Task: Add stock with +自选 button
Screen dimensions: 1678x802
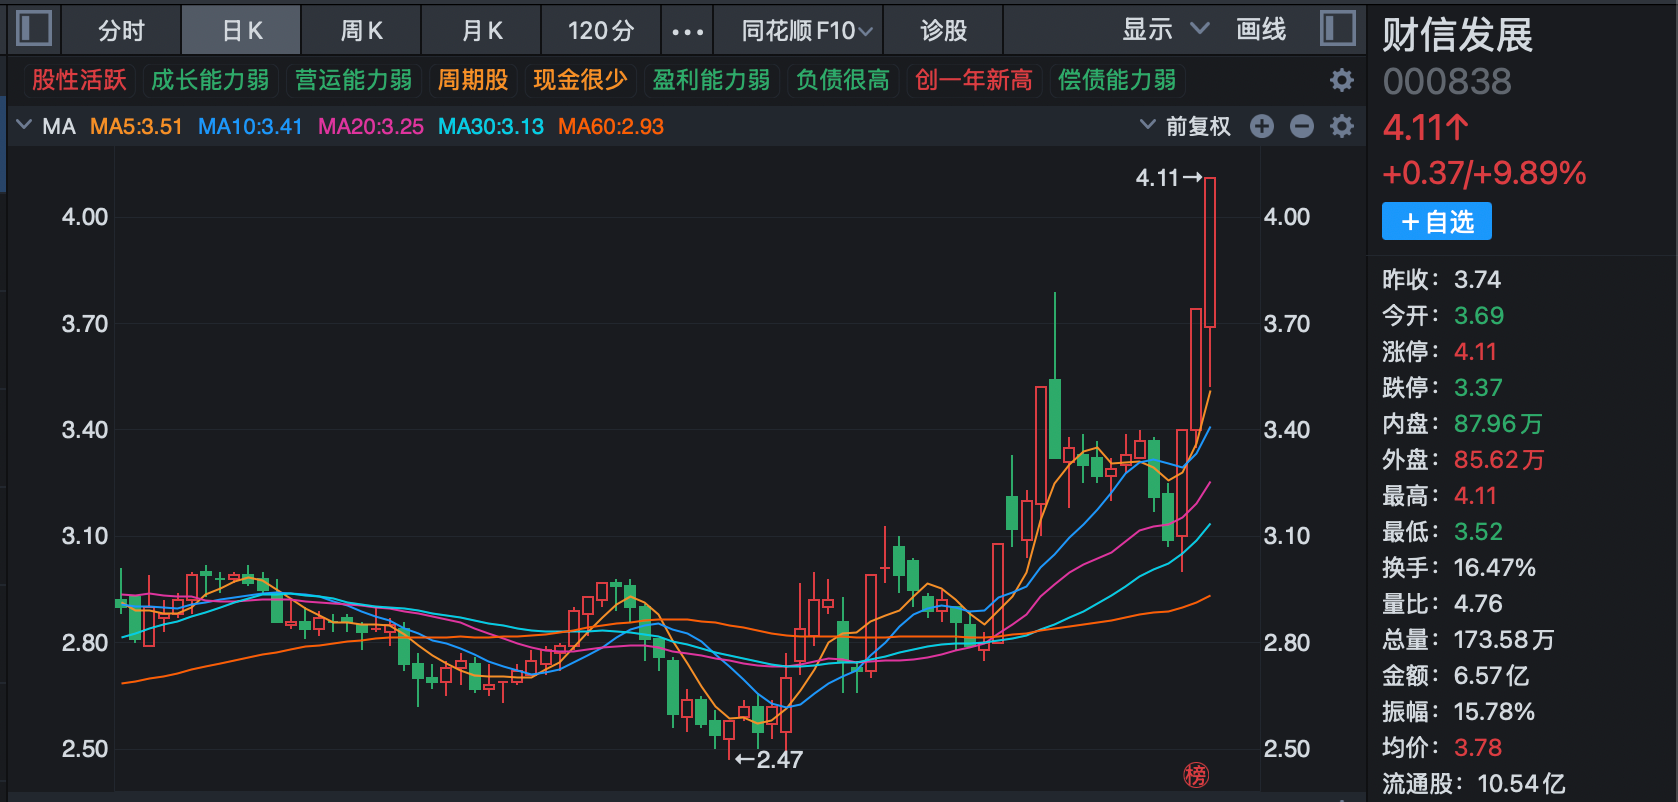Action: click(x=1437, y=221)
